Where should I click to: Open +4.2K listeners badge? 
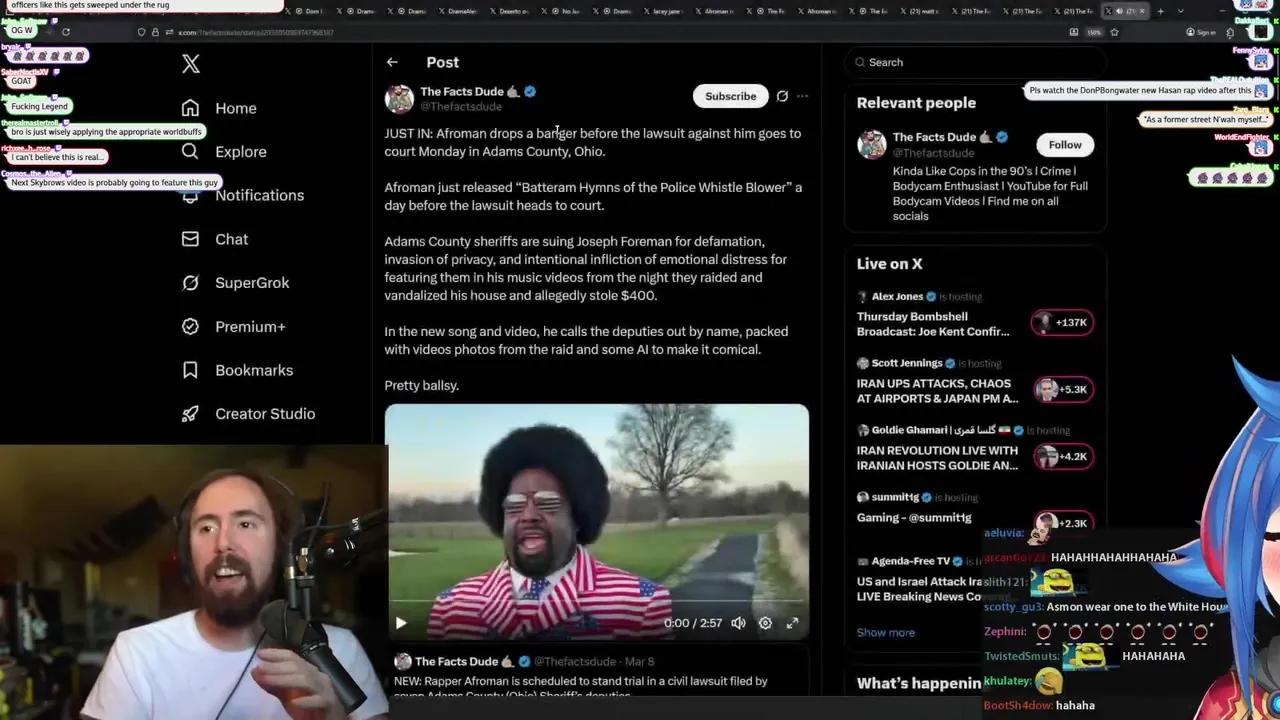1062,456
